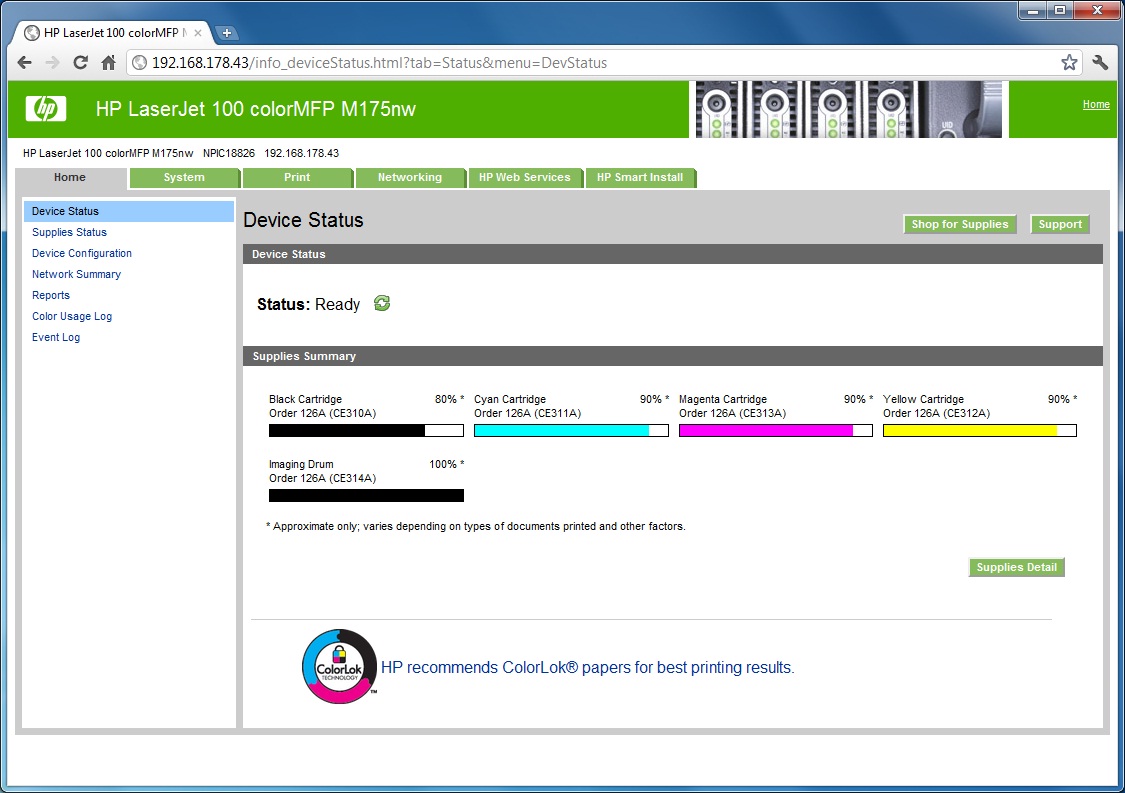Open the Reports page
1125x793 pixels.
tap(50, 295)
